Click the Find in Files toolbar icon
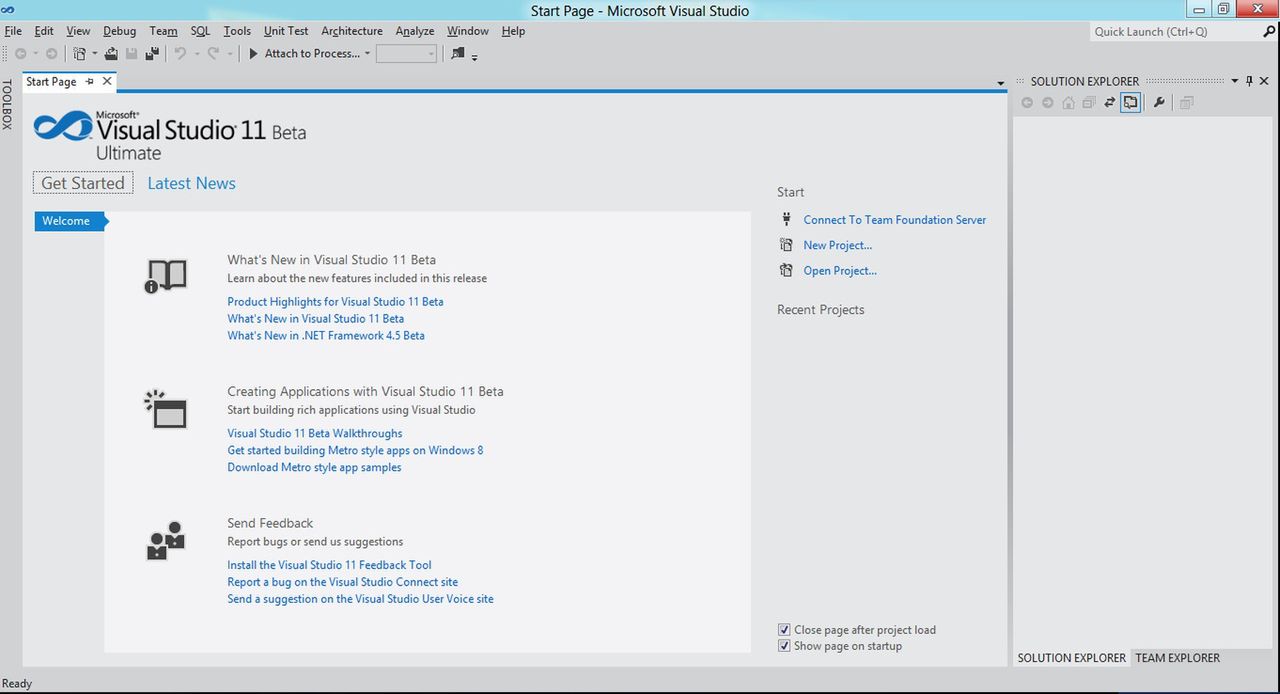 (458, 53)
